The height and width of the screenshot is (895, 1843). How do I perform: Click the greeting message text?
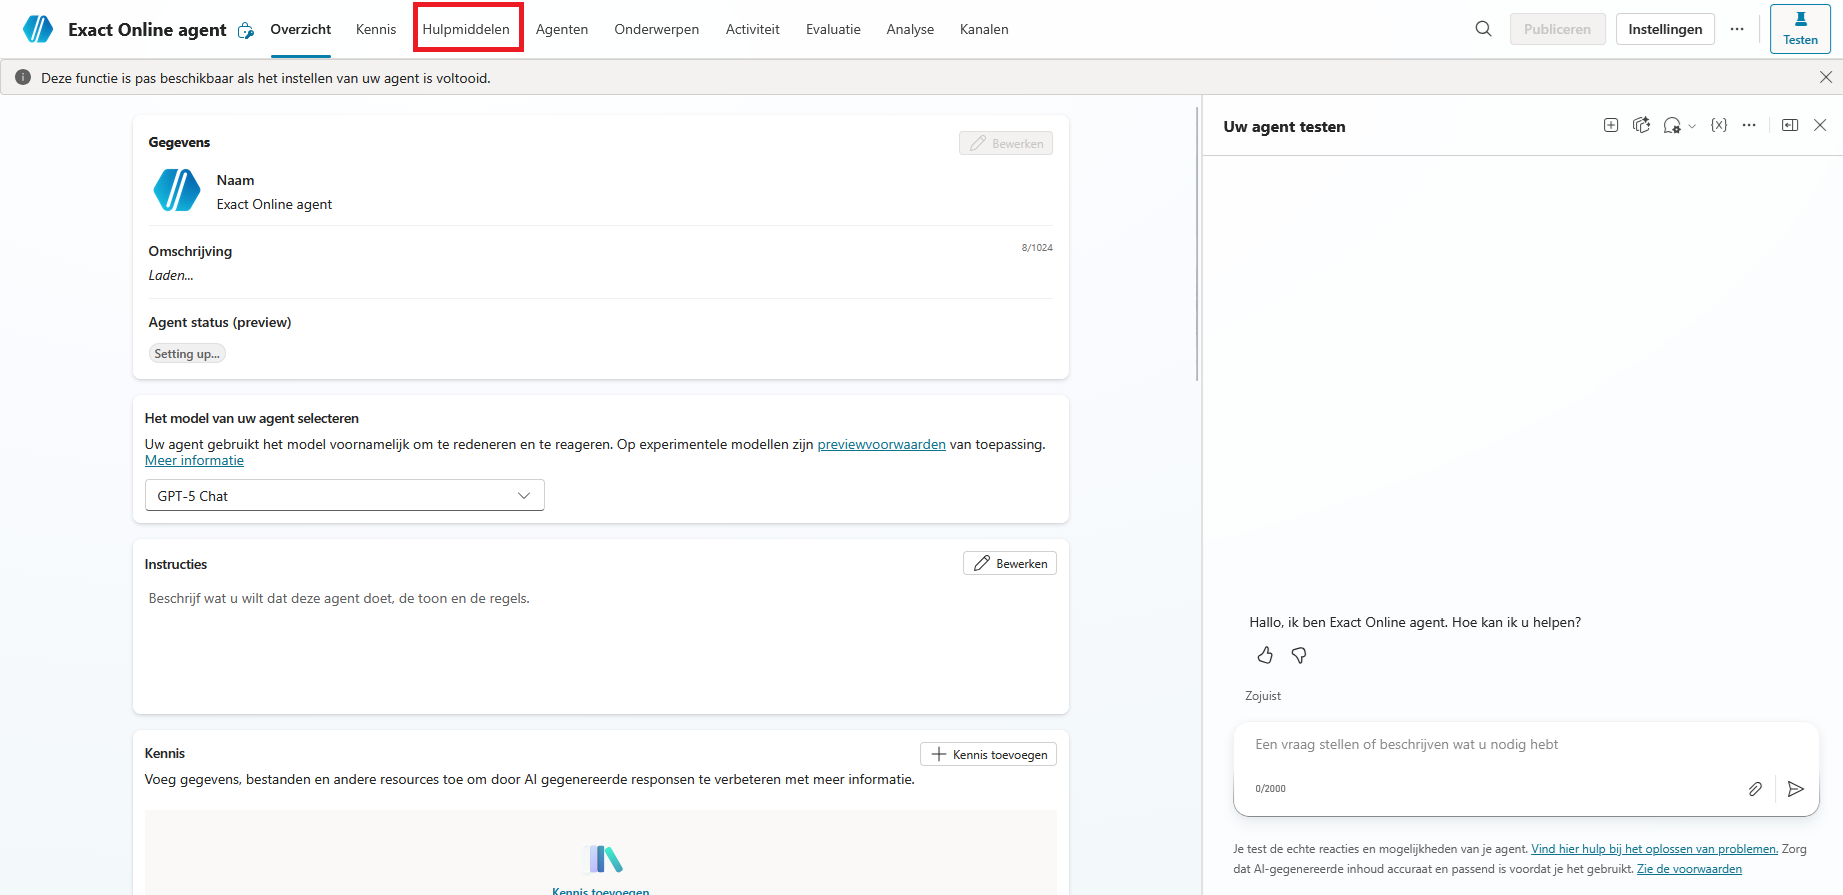(x=1415, y=622)
